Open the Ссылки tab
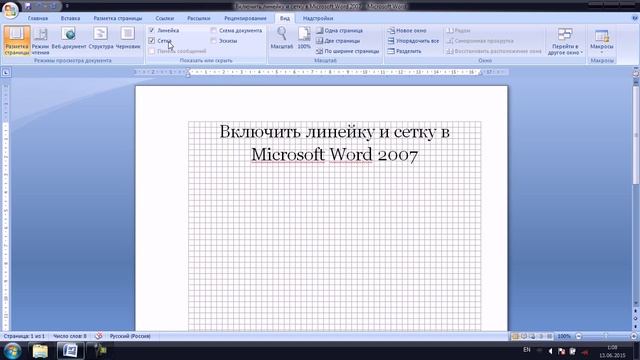 [x=164, y=18]
